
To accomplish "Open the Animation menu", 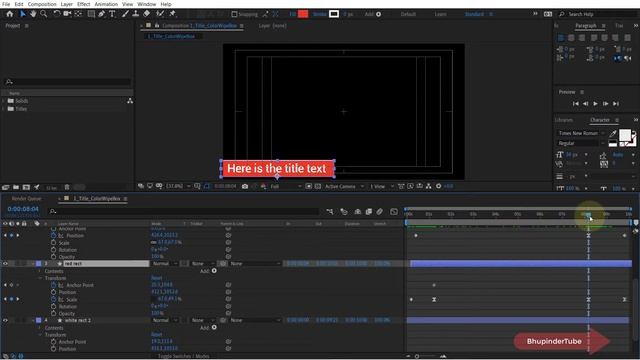I will 106,4.
